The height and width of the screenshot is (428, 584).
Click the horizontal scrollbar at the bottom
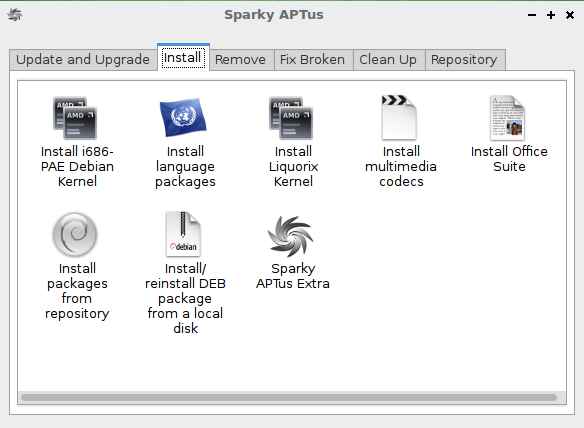[289, 397]
